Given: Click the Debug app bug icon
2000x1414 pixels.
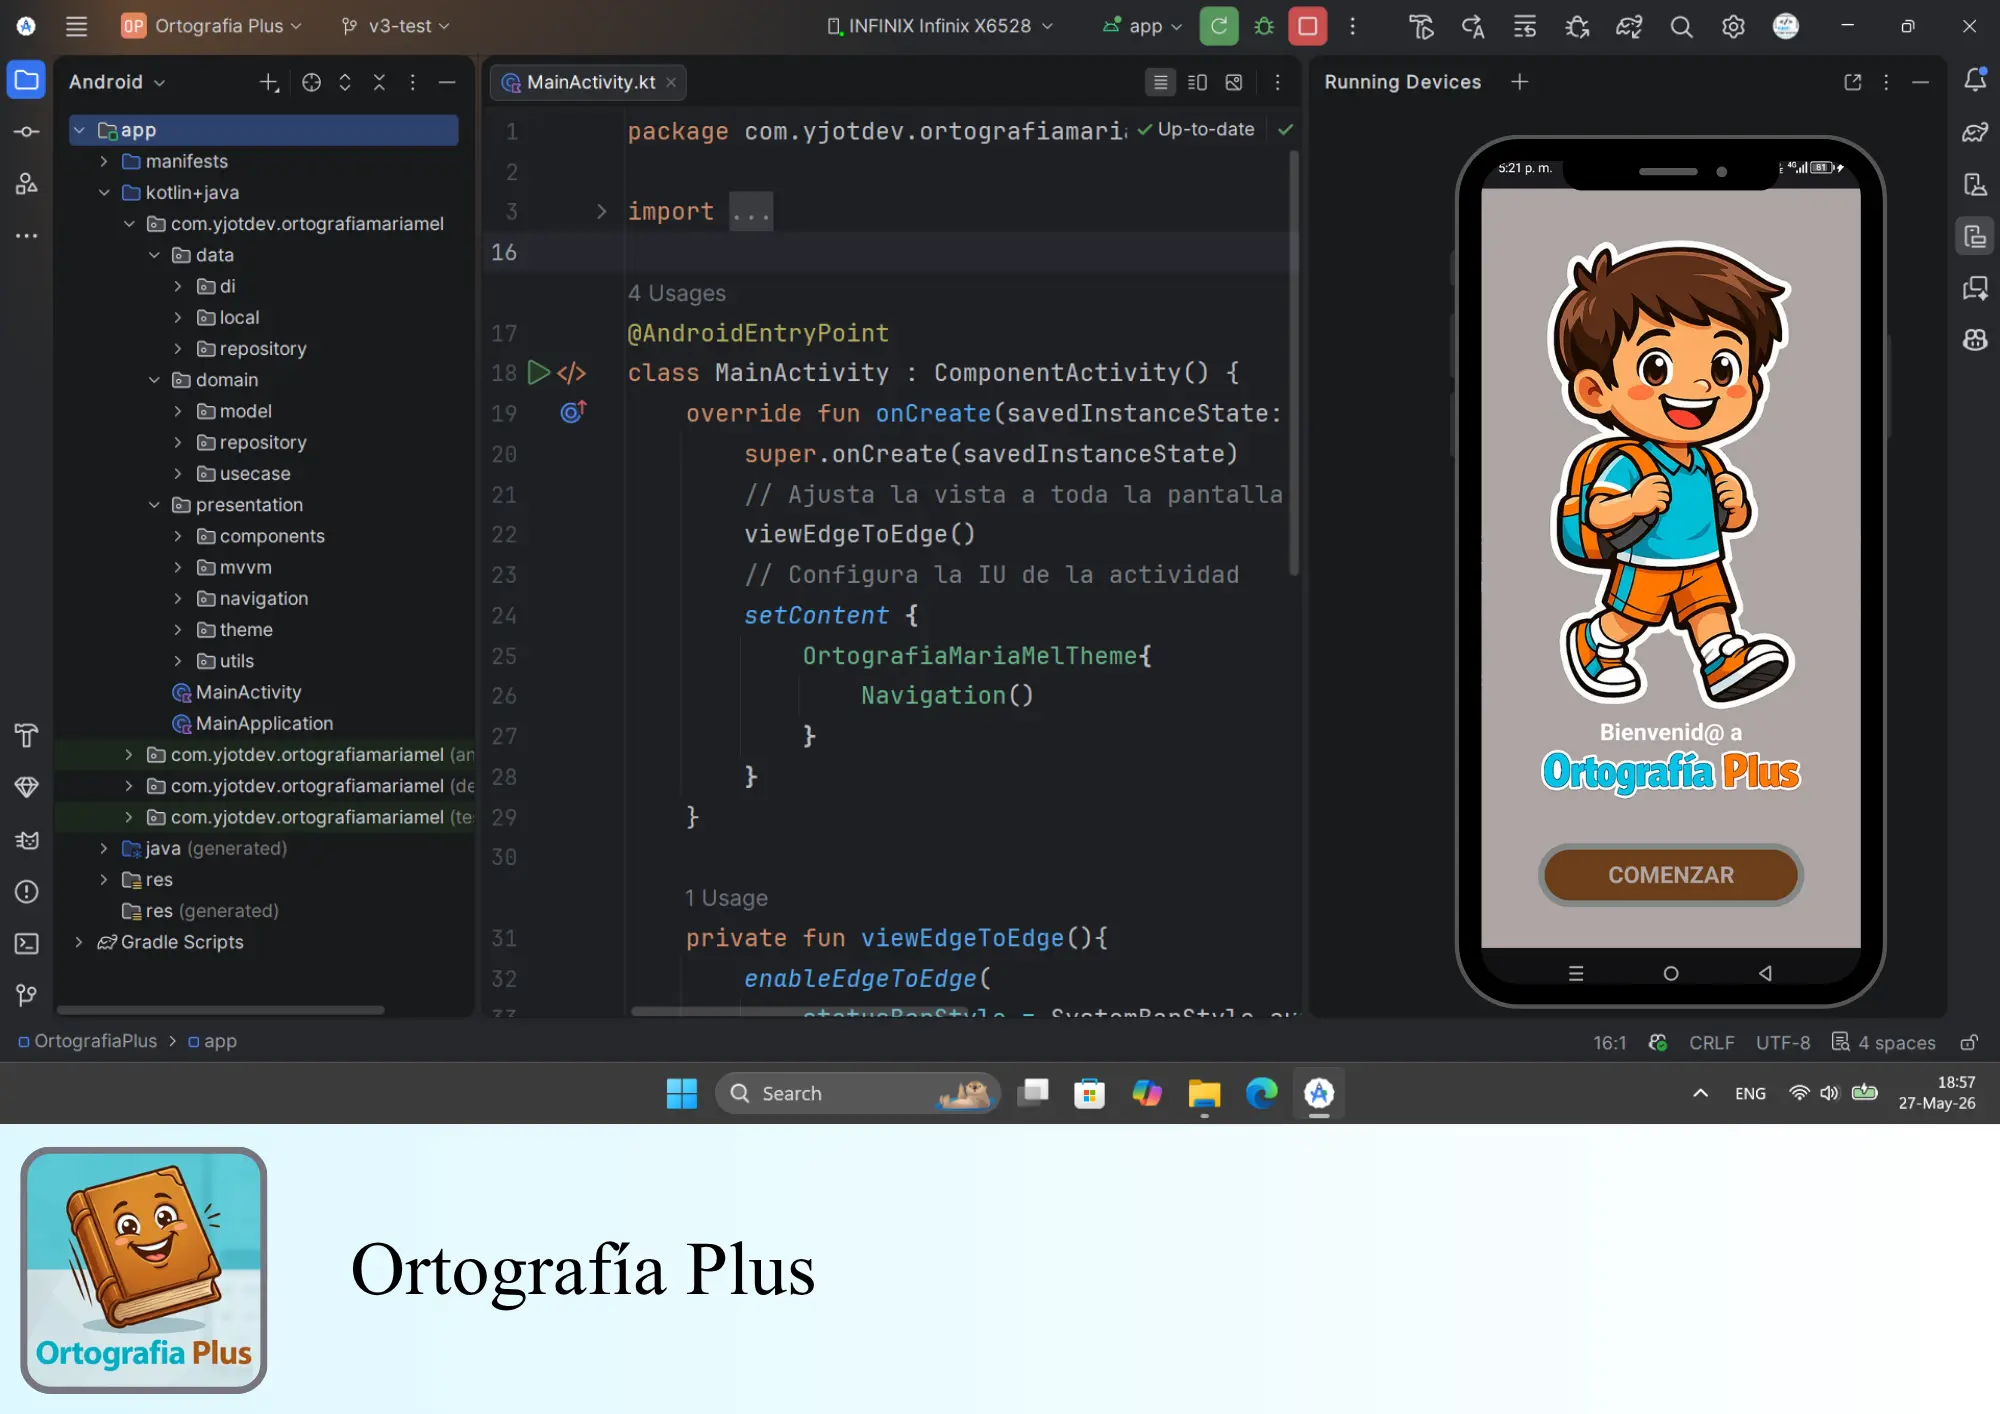Looking at the screenshot, I should point(1264,26).
